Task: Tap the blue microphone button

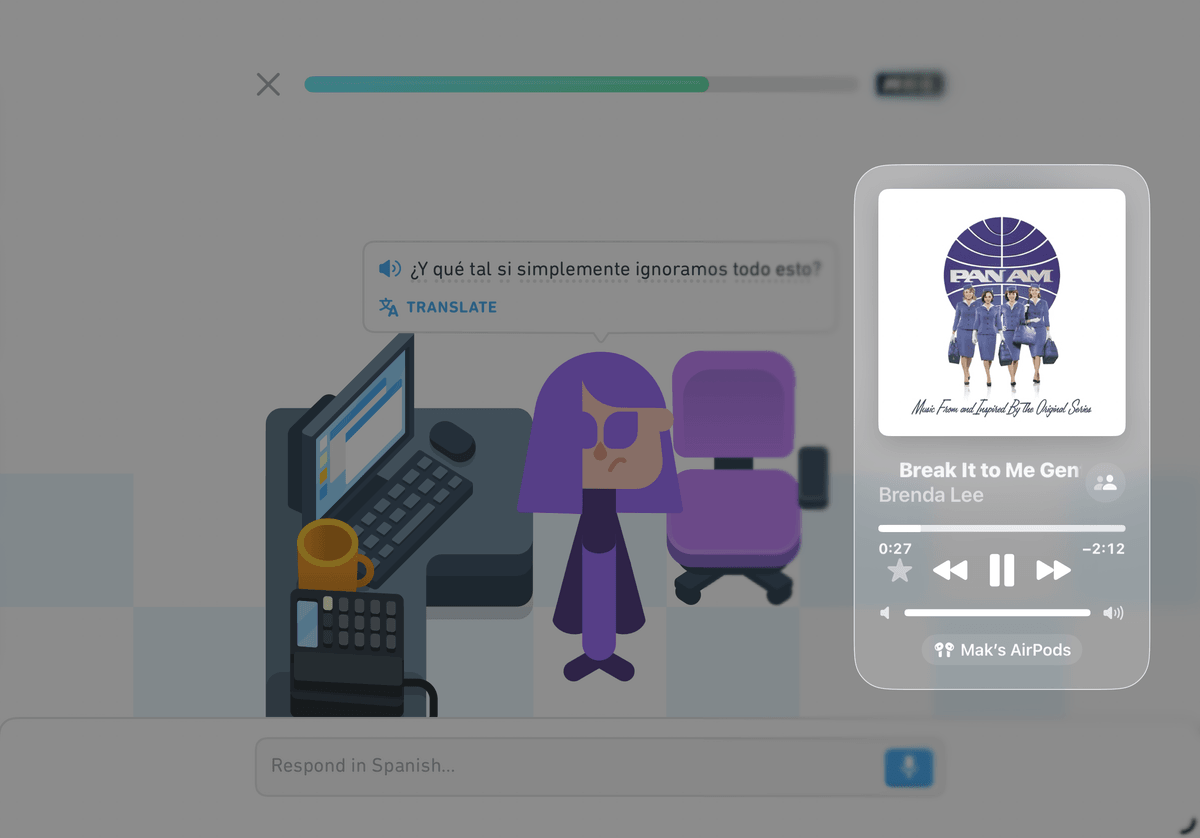Action: pos(909,767)
